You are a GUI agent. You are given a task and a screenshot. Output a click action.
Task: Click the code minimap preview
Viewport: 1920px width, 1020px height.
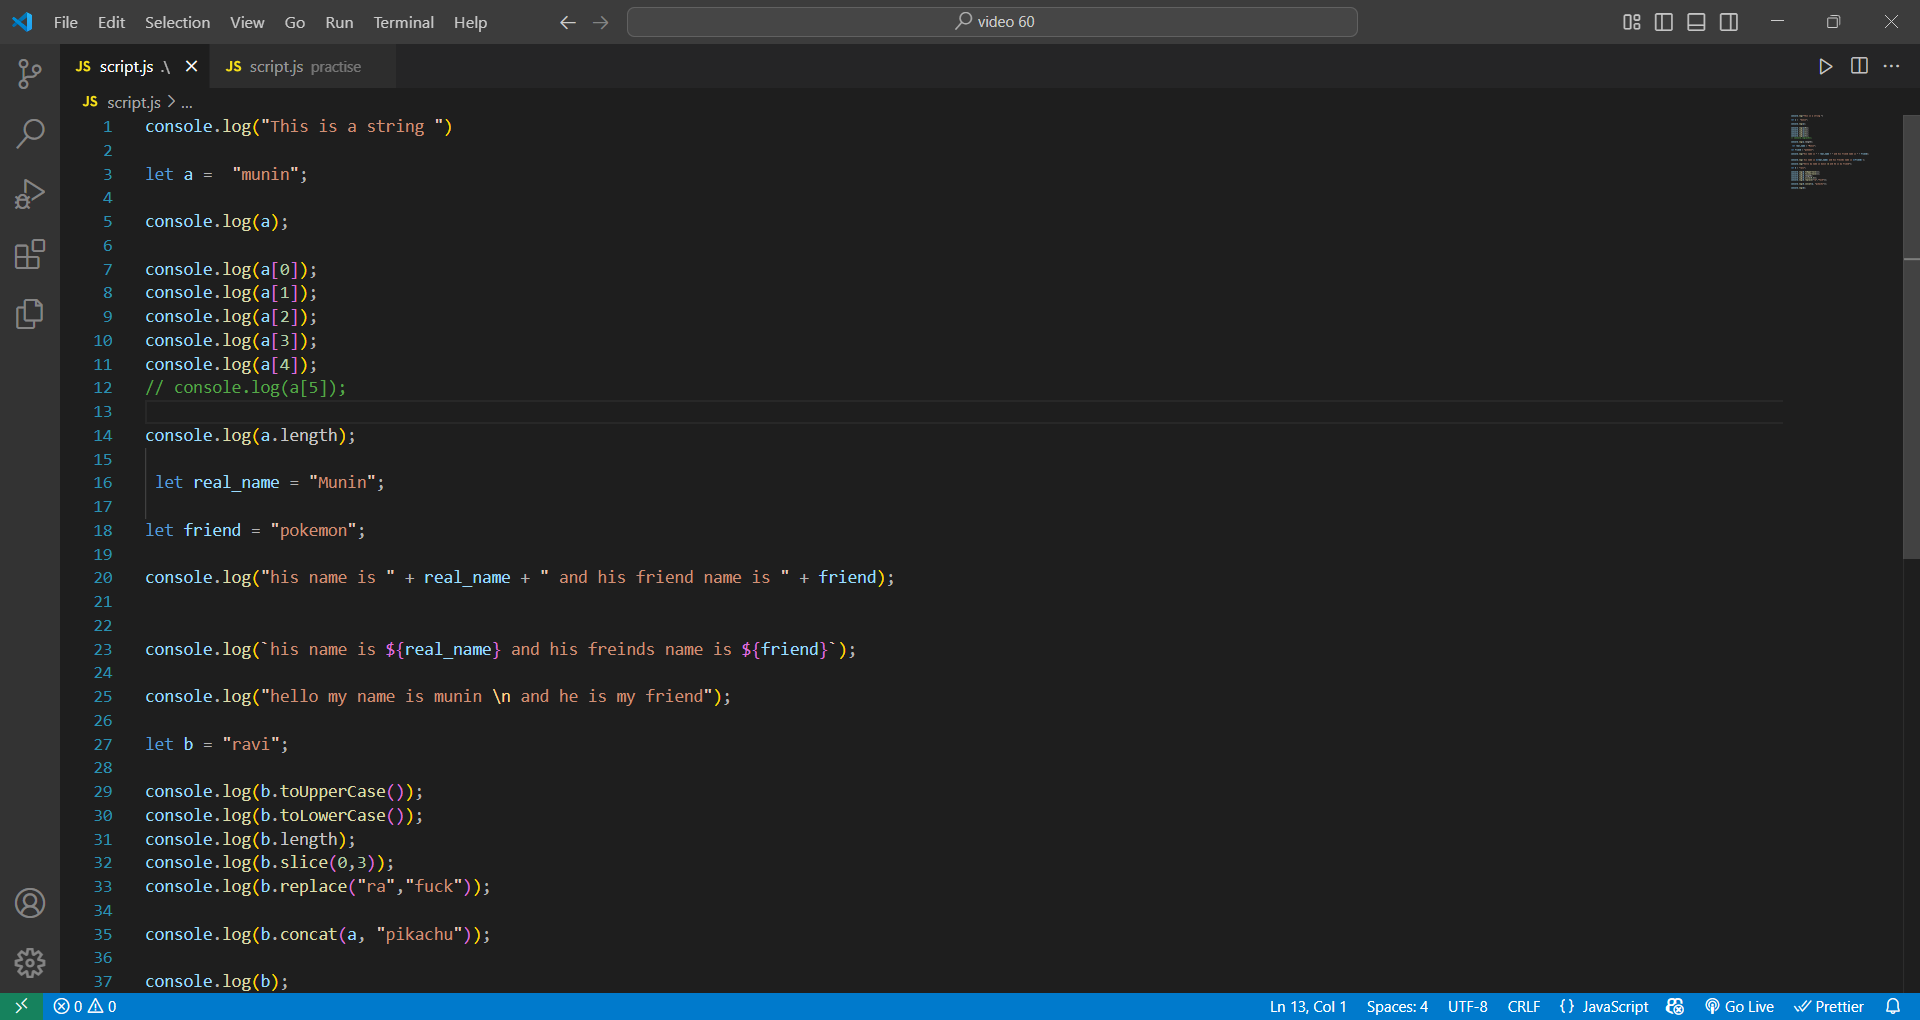(x=1830, y=150)
